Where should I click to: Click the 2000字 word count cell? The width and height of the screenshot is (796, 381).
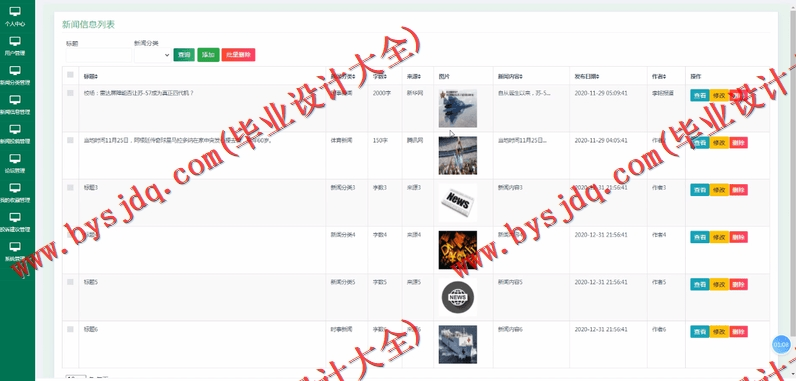381,93
